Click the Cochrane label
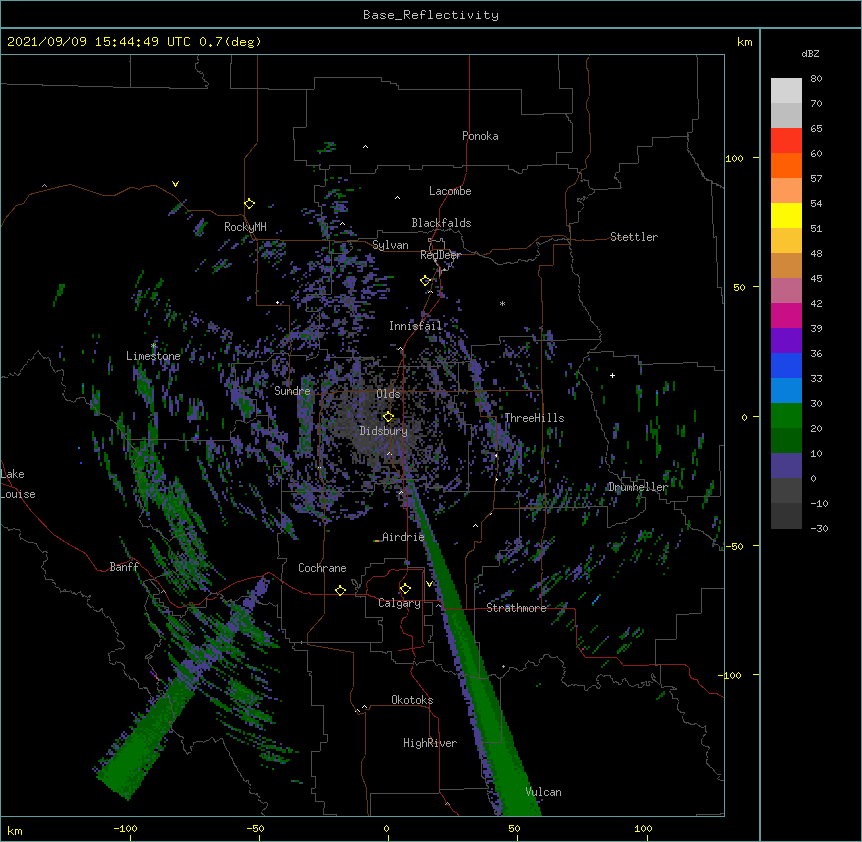The height and width of the screenshot is (842, 862). click(322, 568)
